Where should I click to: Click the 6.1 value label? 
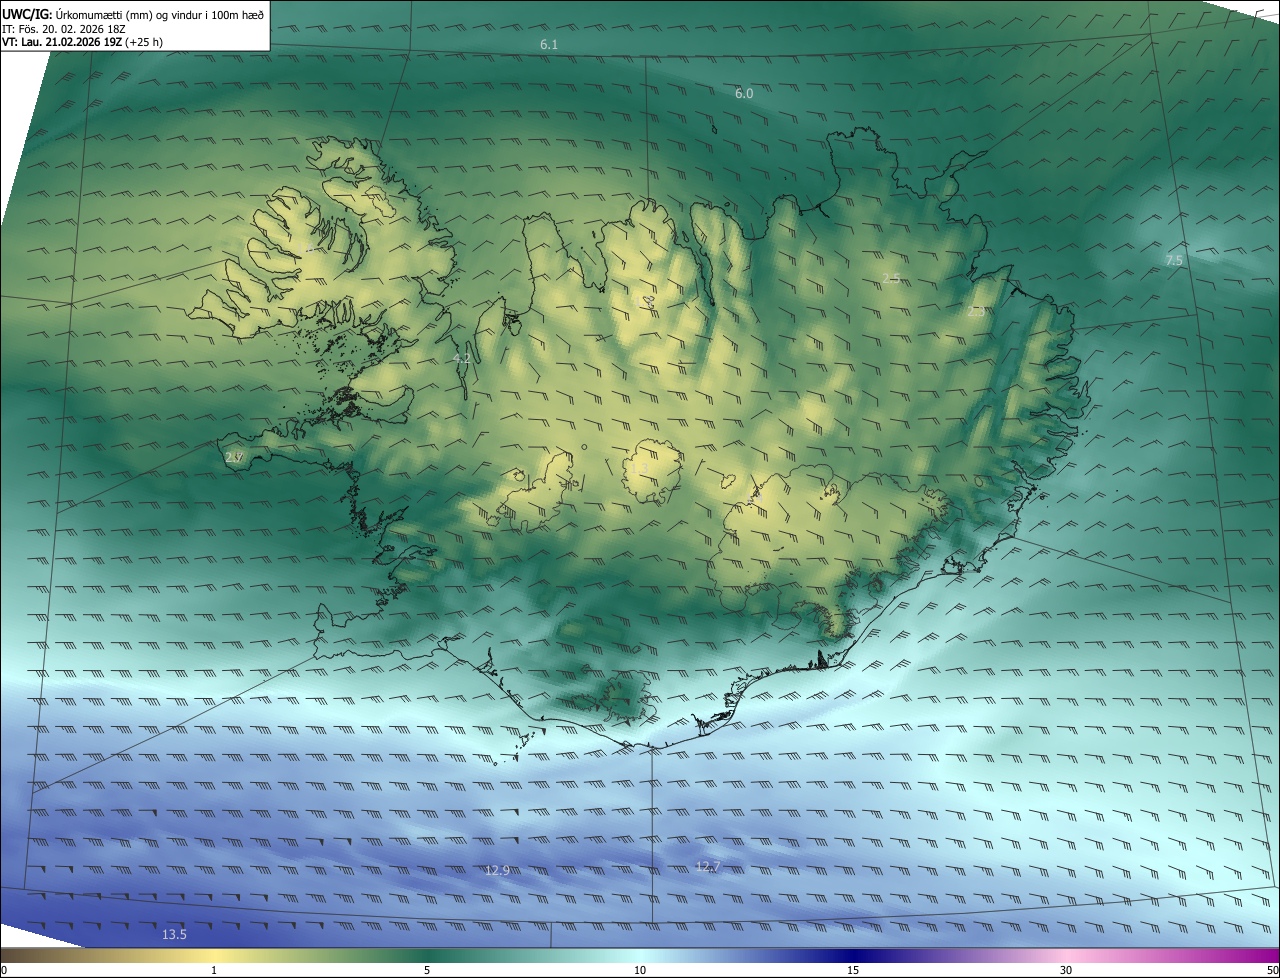coord(549,45)
